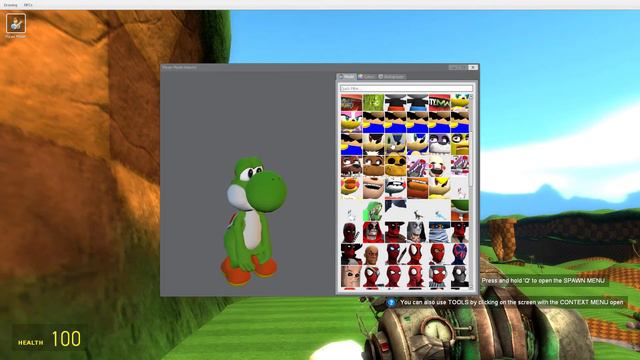The height and width of the screenshot is (360, 640).
Task: Close the Player Model window
Action: tap(473, 67)
